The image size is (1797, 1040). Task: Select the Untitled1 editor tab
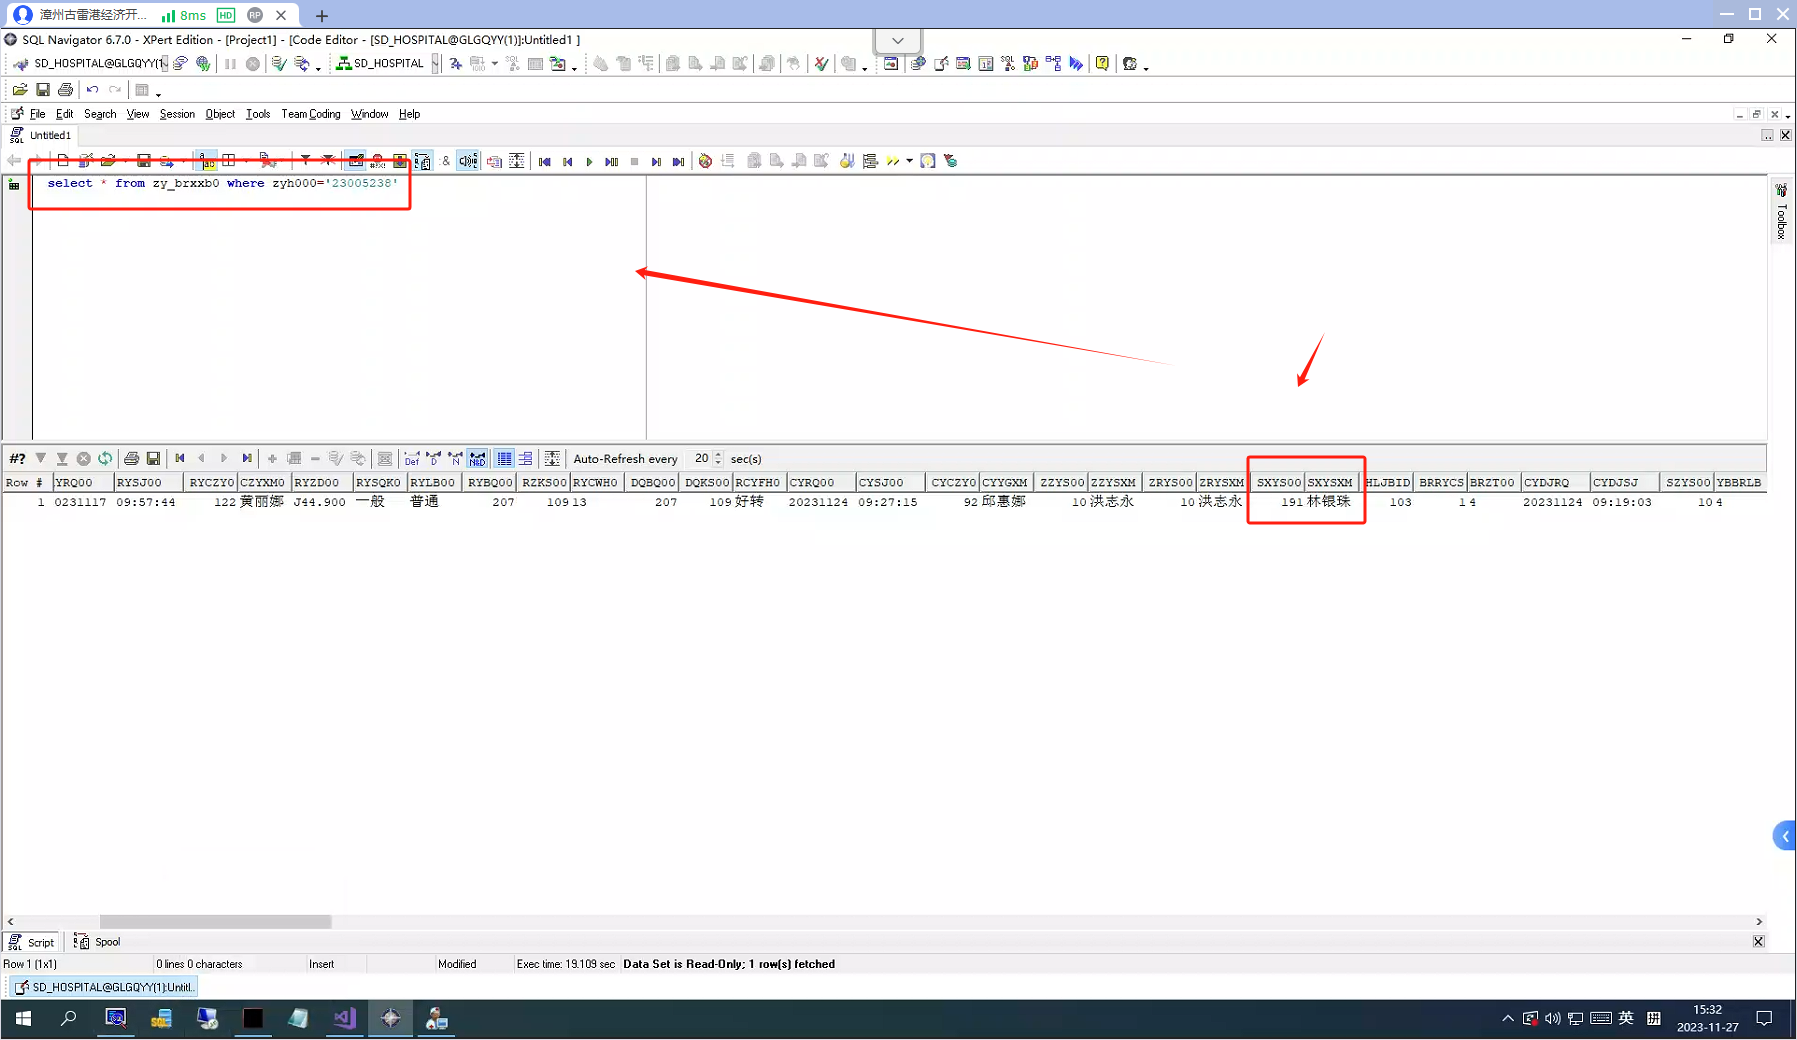42,135
